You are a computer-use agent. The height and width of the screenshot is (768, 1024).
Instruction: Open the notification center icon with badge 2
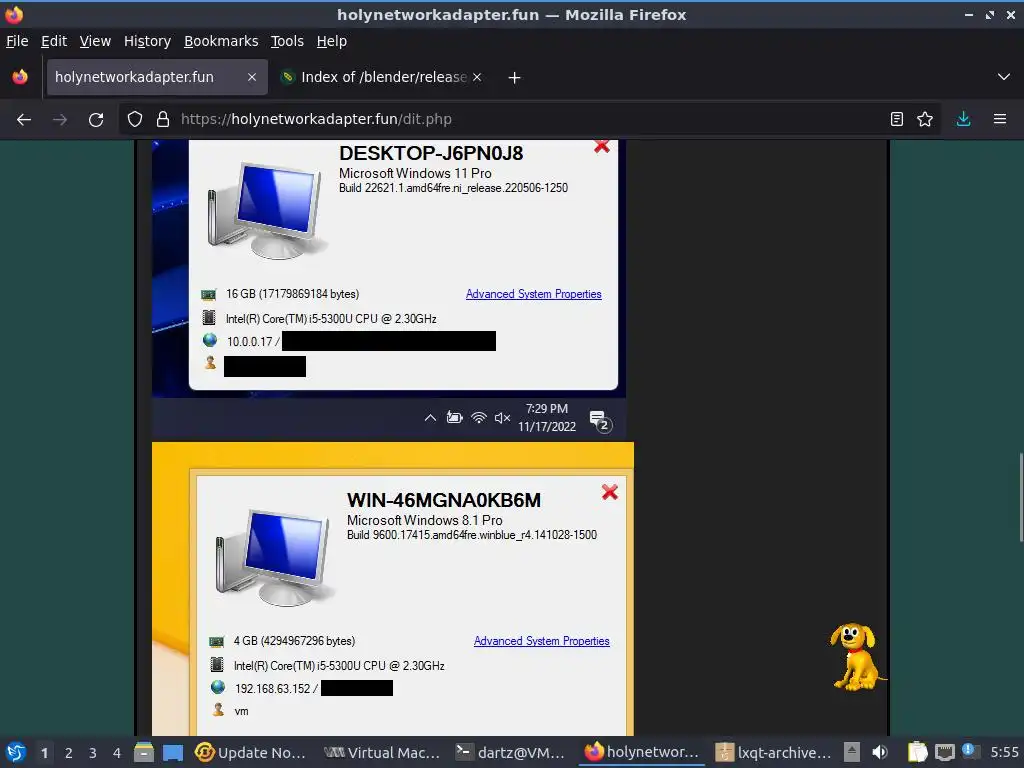[600, 421]
